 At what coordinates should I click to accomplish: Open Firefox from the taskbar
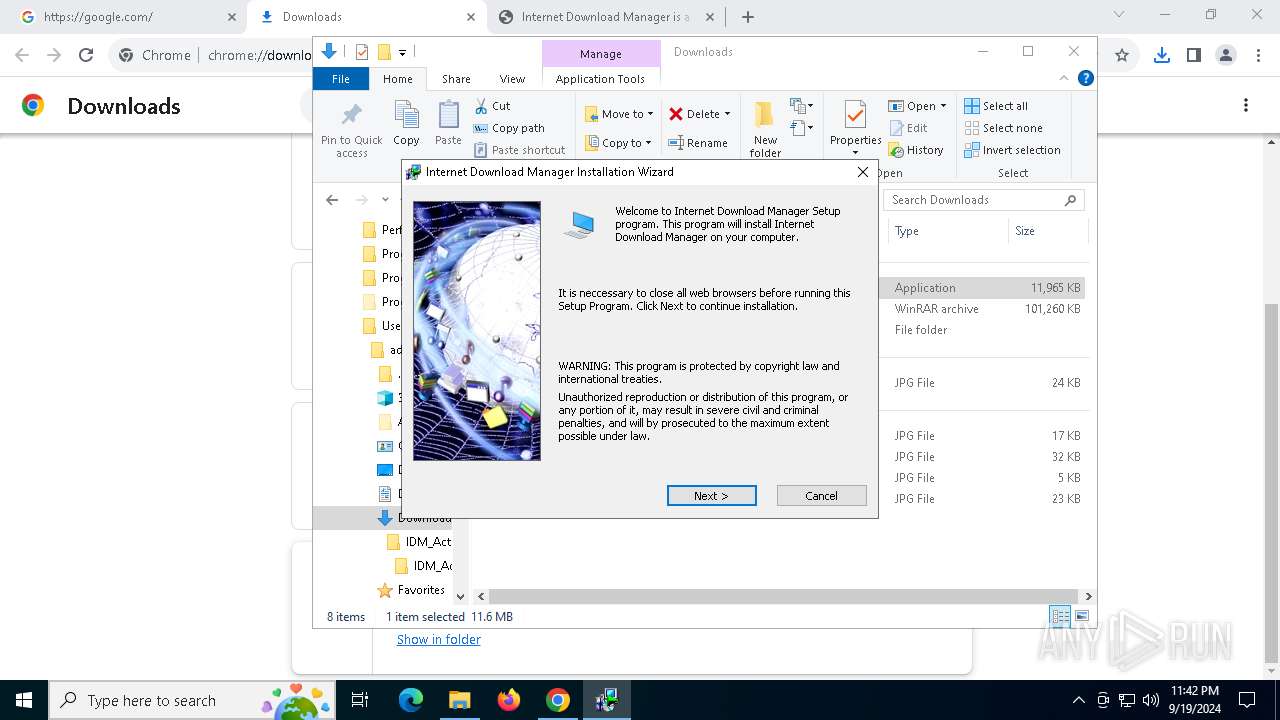(x=509, y=700)
